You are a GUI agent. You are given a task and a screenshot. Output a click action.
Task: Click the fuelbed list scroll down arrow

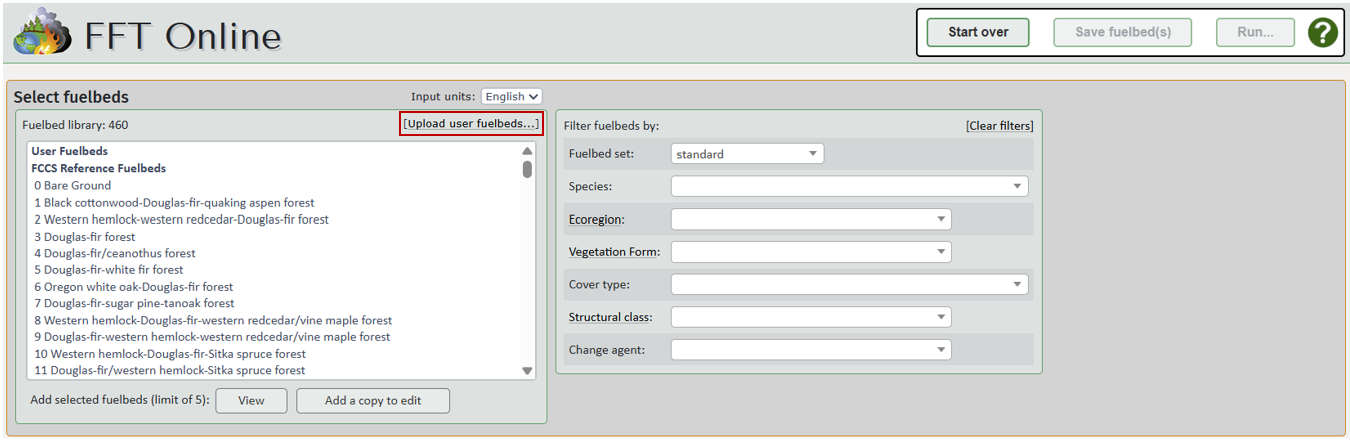(x=528, y=371)
